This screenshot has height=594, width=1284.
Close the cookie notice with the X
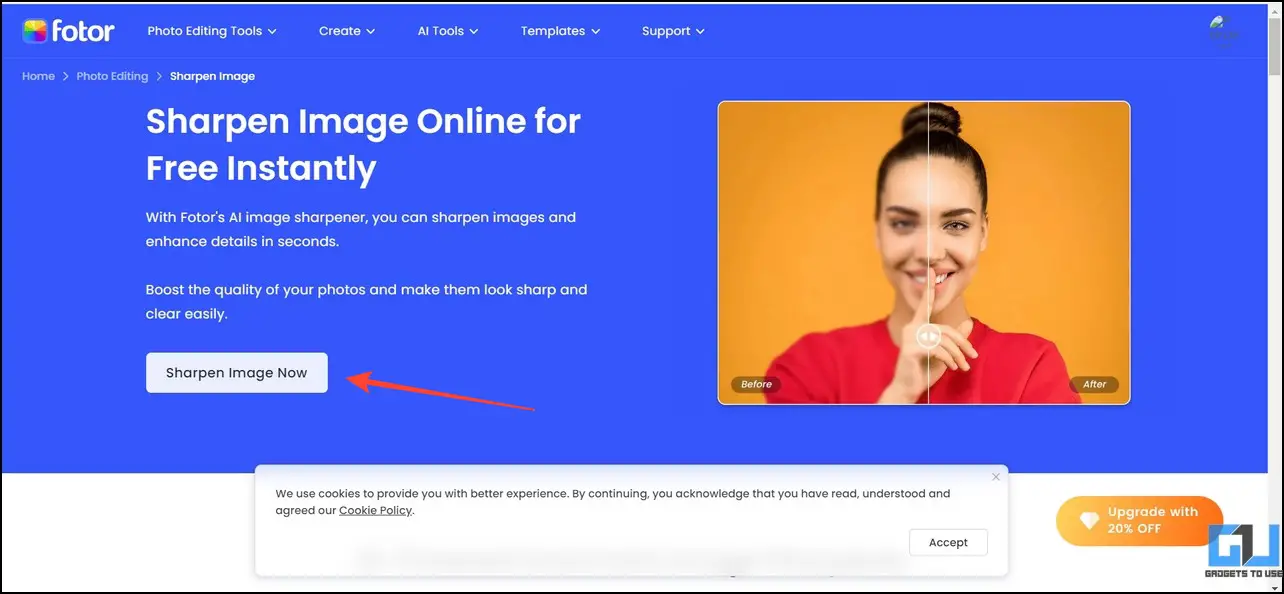[x=995, y=477]
